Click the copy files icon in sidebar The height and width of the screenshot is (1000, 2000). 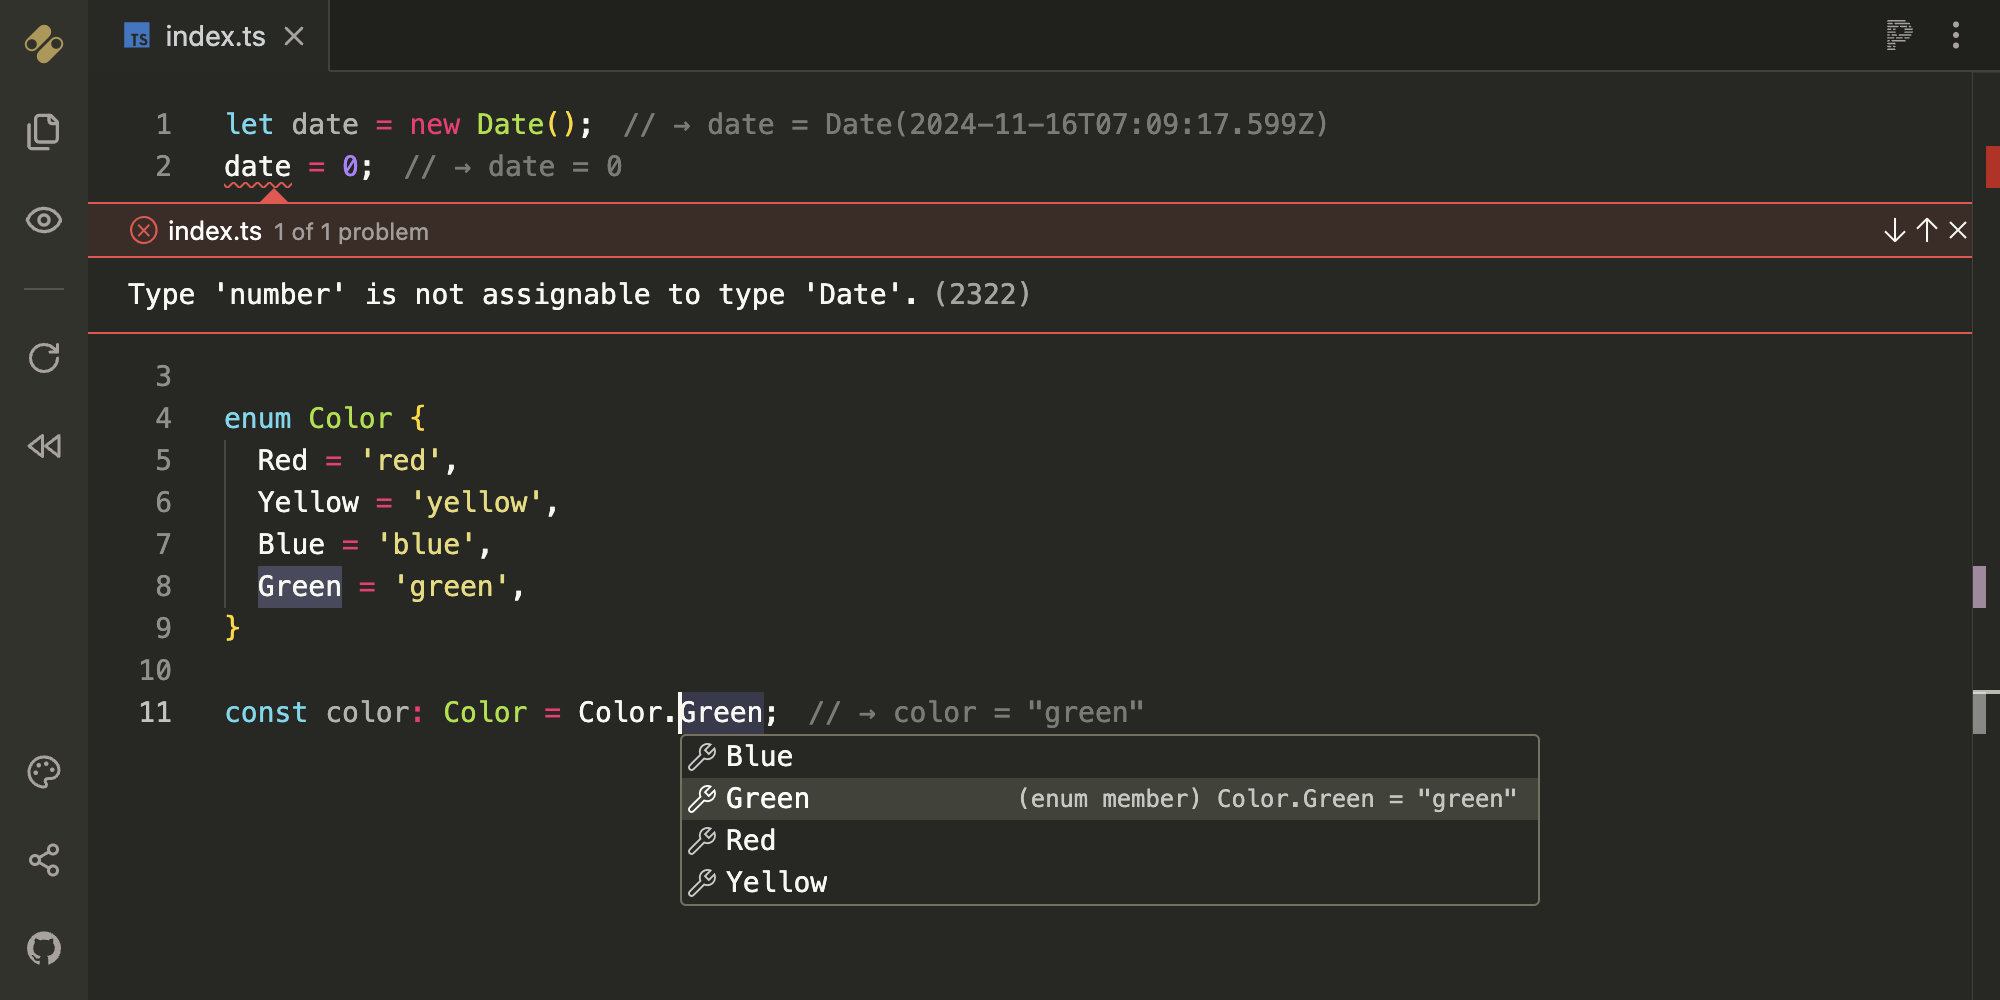point(44,131)
